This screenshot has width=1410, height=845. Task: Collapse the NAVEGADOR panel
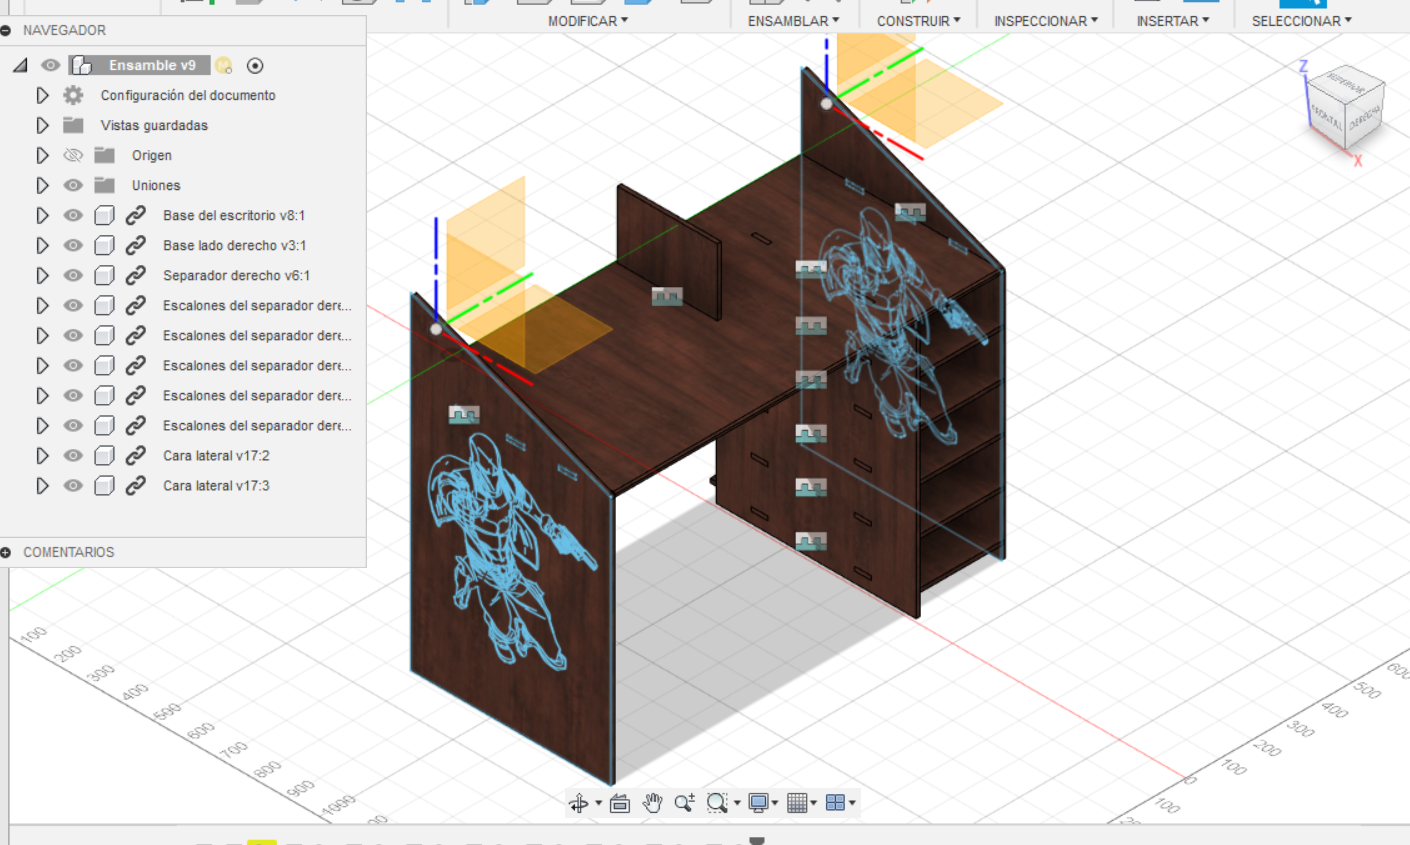coord(6,31)
